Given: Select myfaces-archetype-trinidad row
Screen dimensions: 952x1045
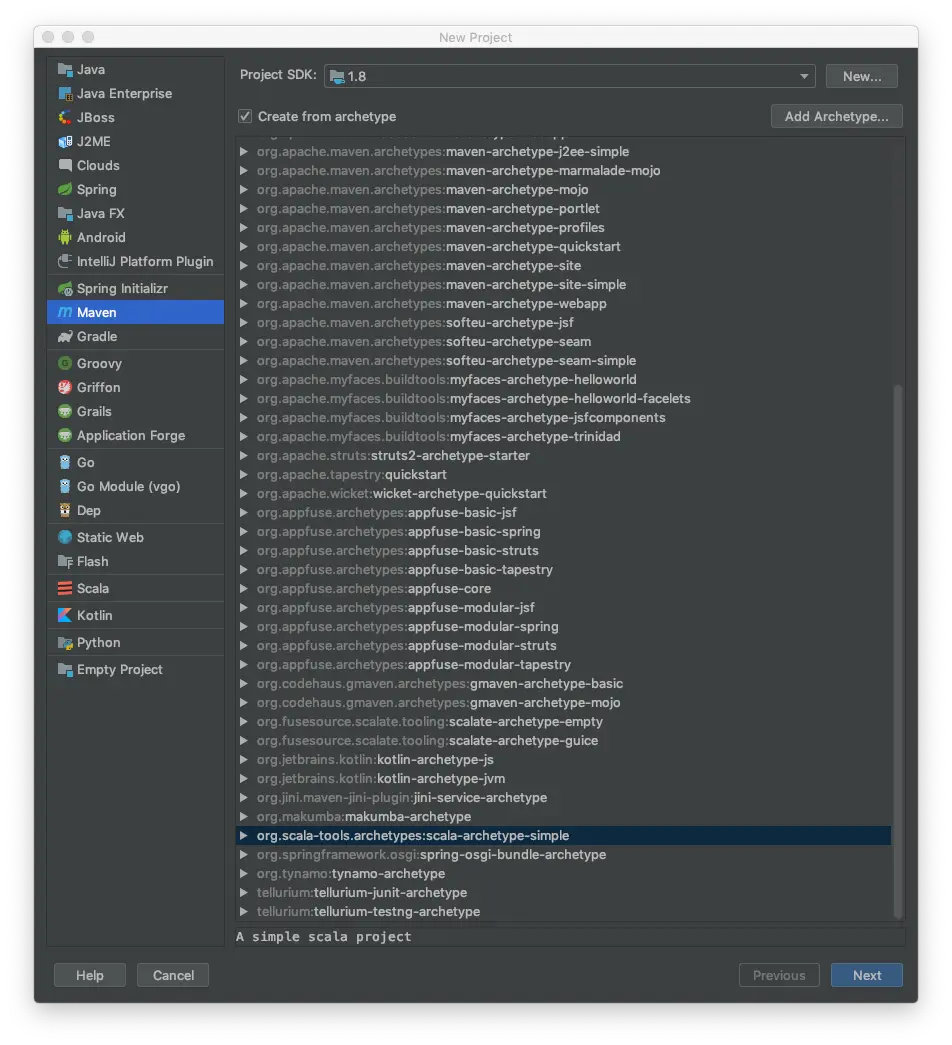Looking at the screenshot, I should click(x=564, y=437).
